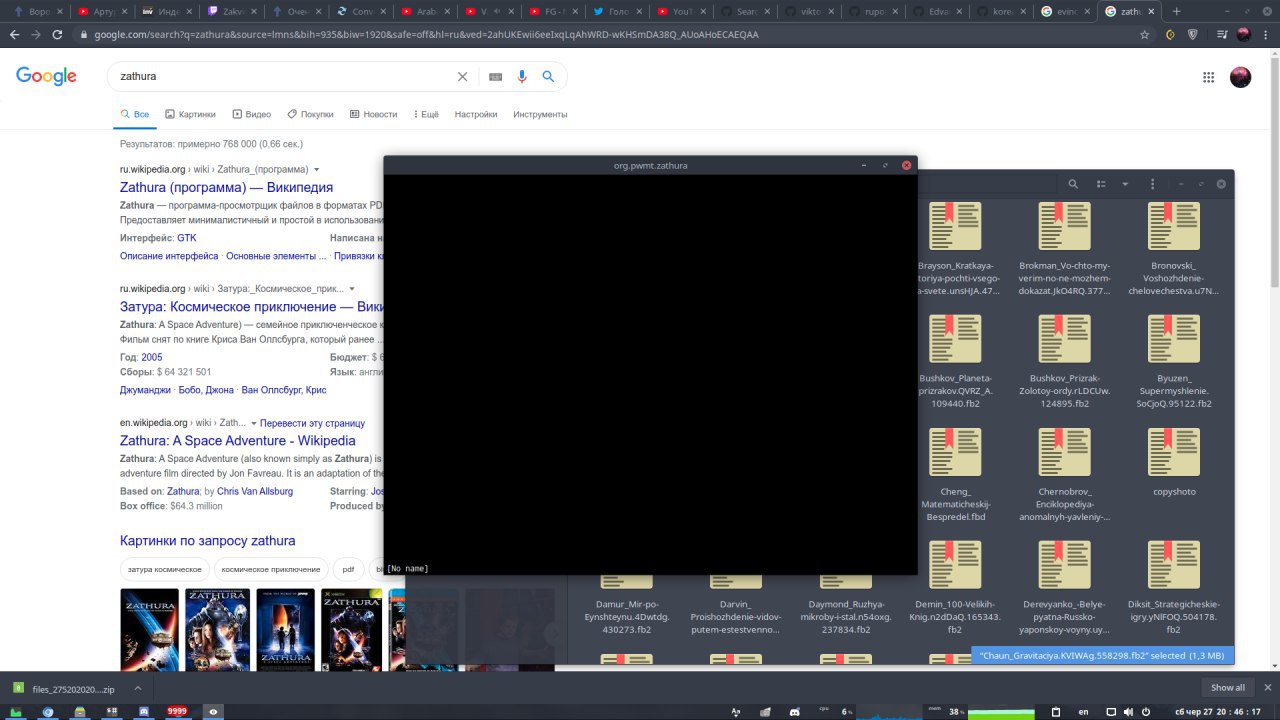Screen dimensions: 1280x720
Task: Select the Byuzen_Supermyshlenie file icon
Action: coord(1173,339)
